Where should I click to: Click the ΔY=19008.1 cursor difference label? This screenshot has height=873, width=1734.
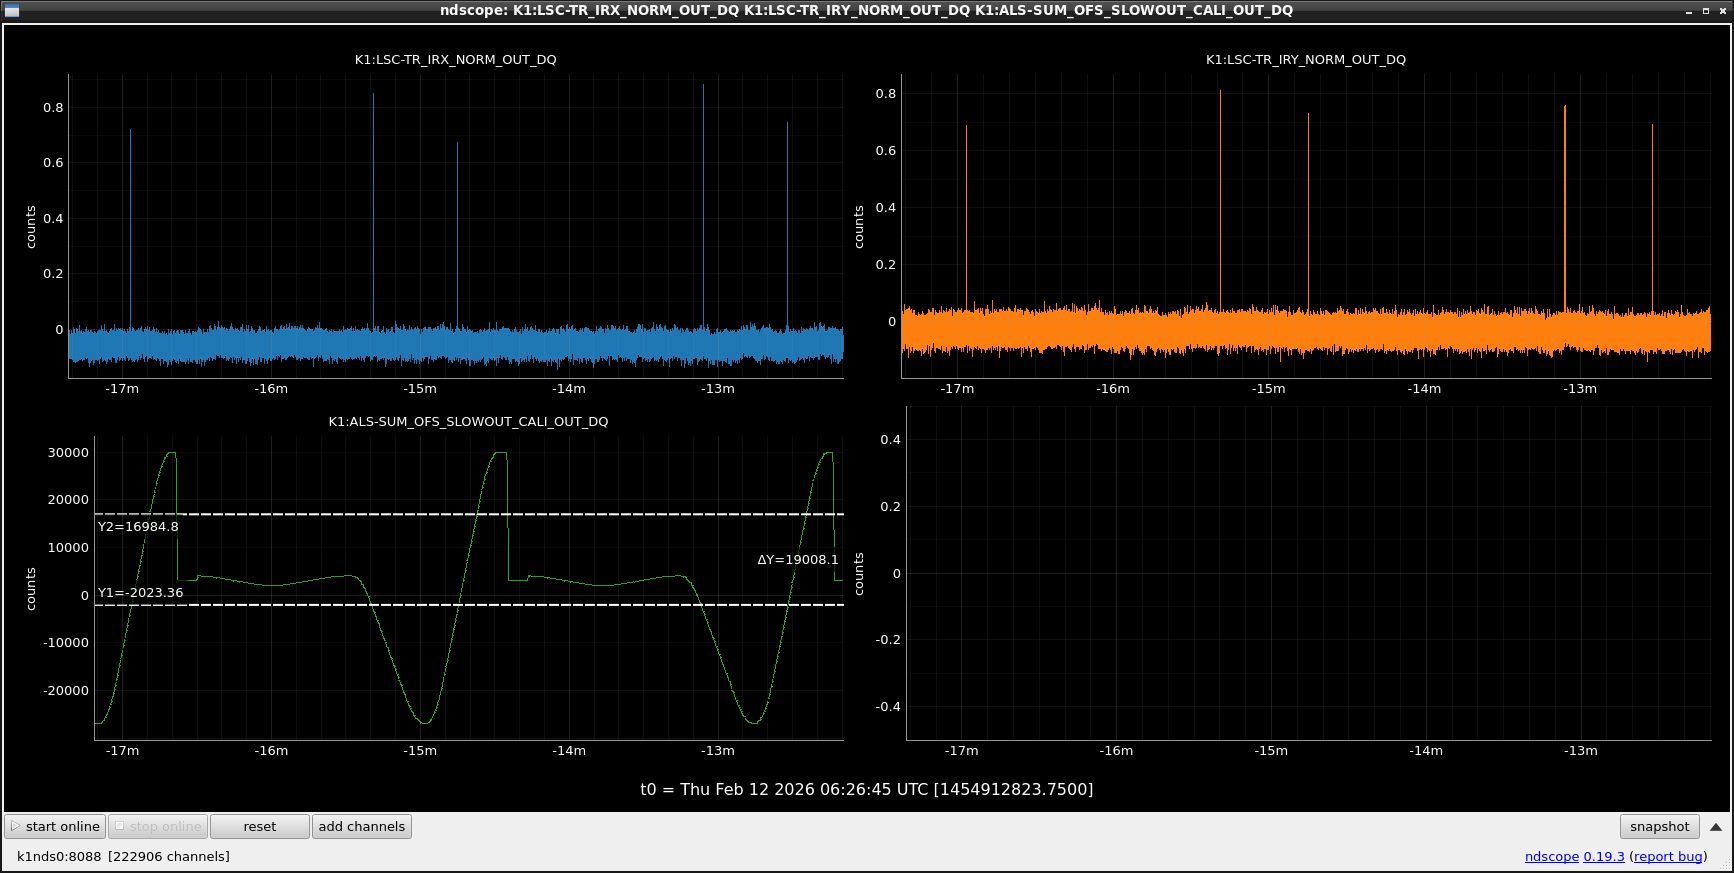point(797,560)
